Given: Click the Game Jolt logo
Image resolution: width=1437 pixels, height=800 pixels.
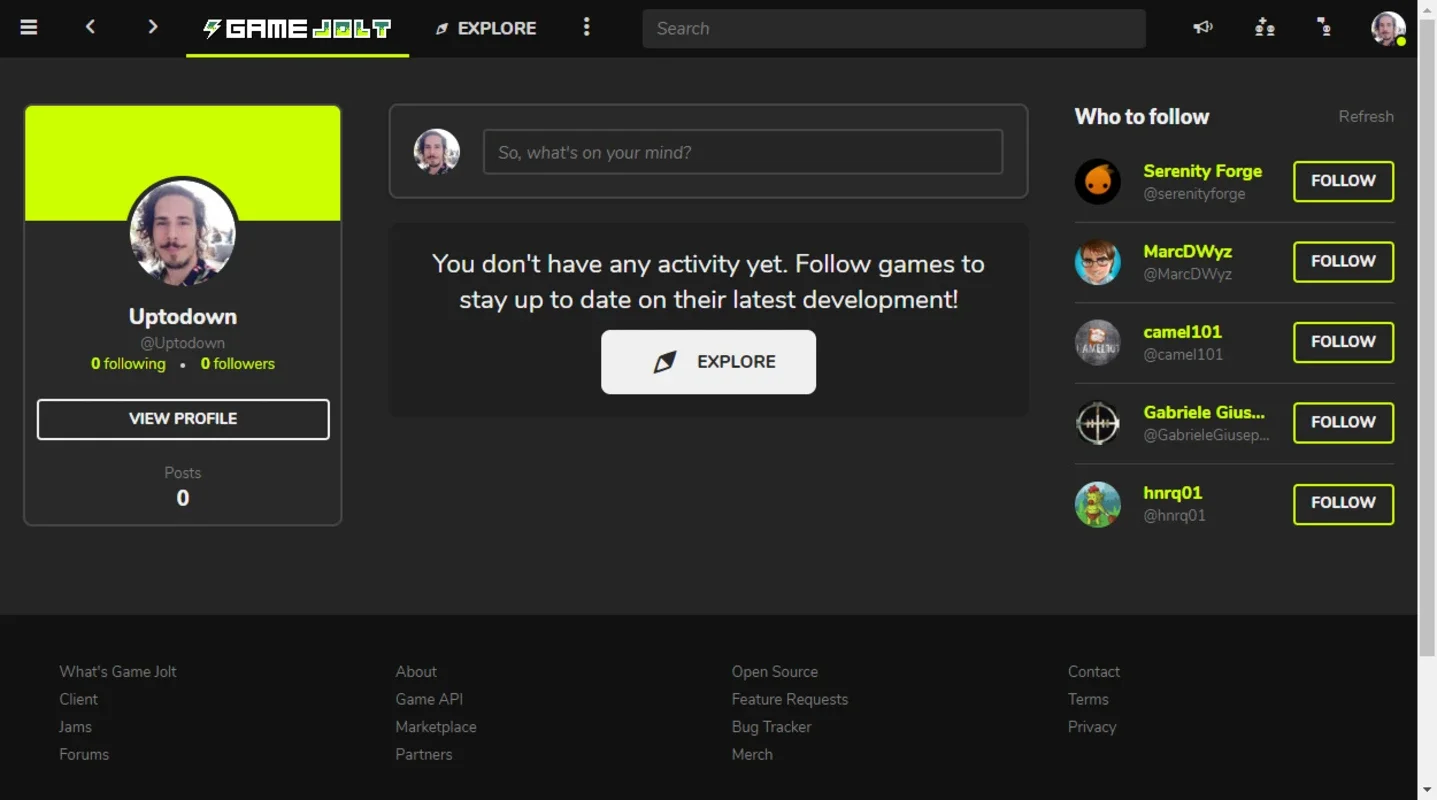Looking at the screenshot, I should (297, 28).
